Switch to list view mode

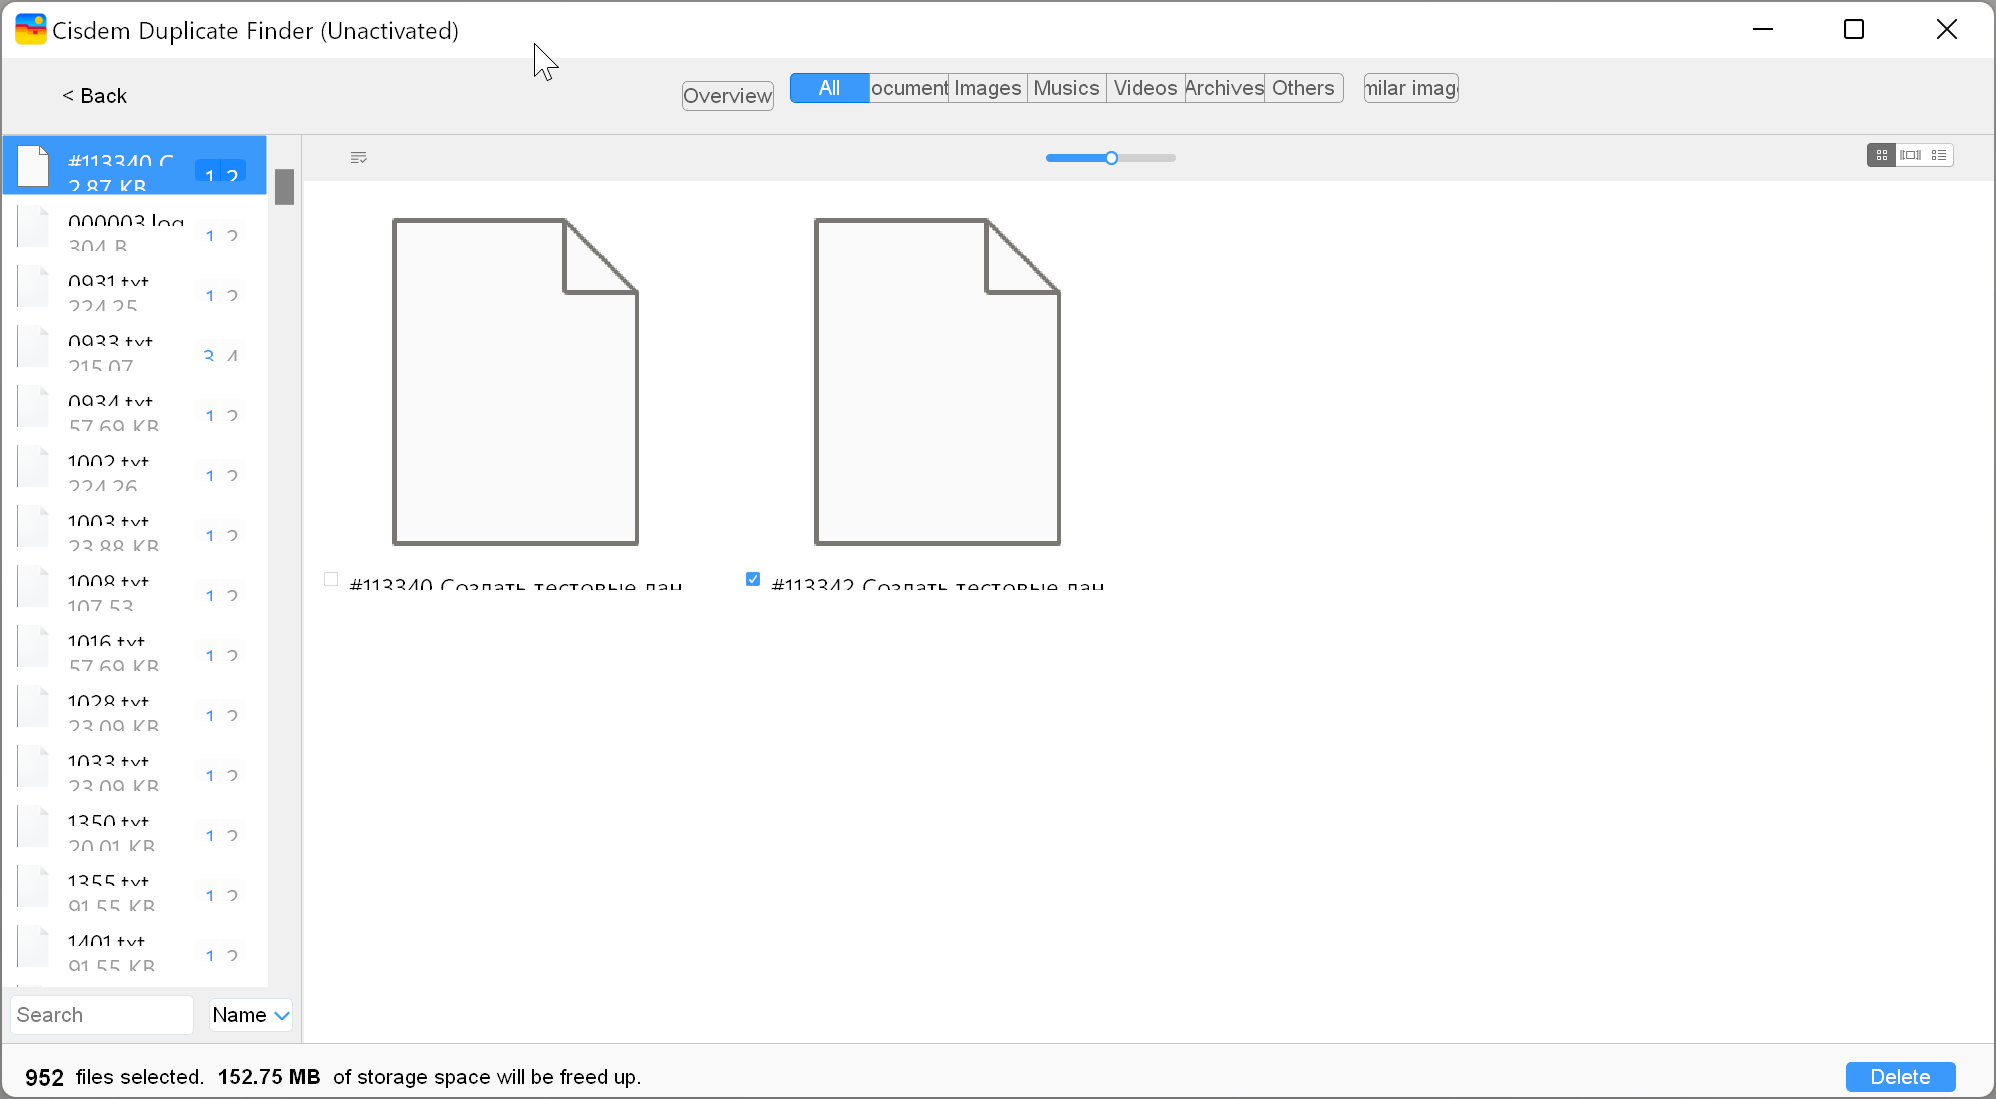pos(1939,155)
